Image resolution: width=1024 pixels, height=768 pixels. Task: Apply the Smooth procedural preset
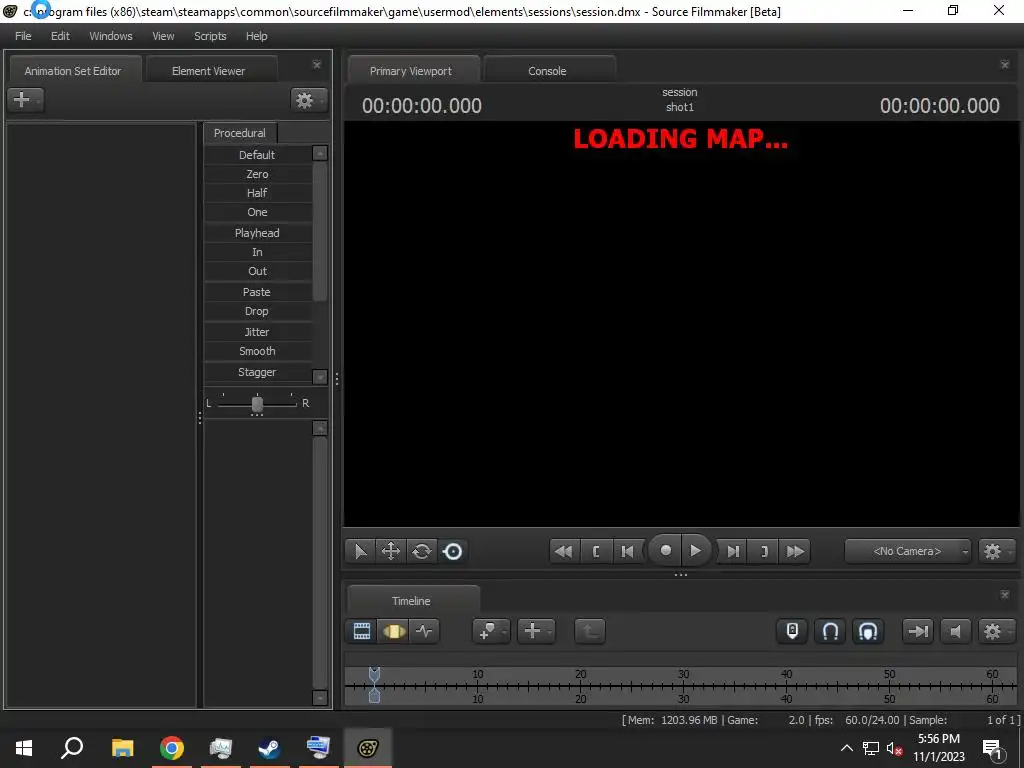(x=257, y=351)
